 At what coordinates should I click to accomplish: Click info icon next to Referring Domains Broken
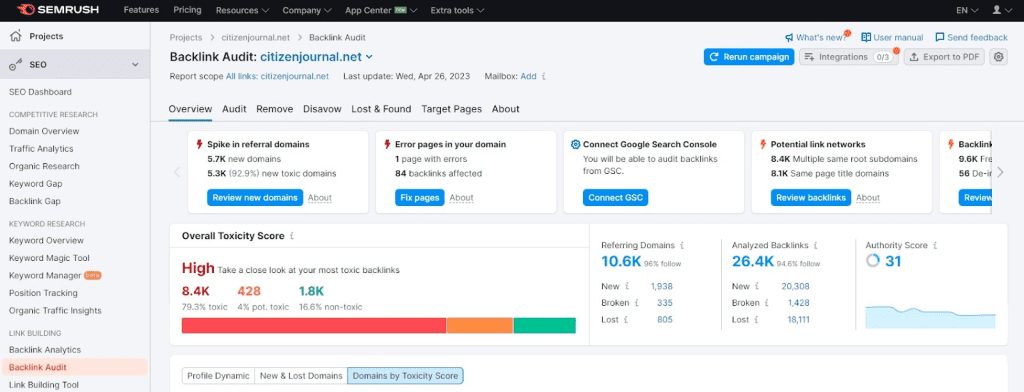tap(637, 303)
